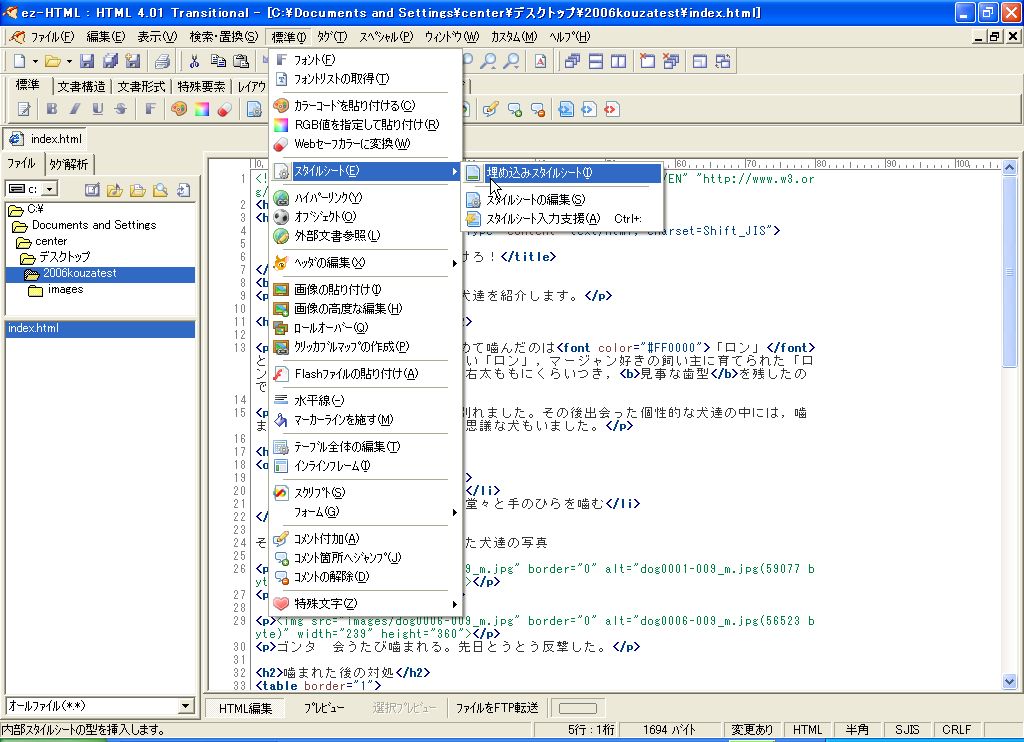Click the Open folder toolbar icon
The height and width of the screenshot is (742, 1024).
click(53, 61)
